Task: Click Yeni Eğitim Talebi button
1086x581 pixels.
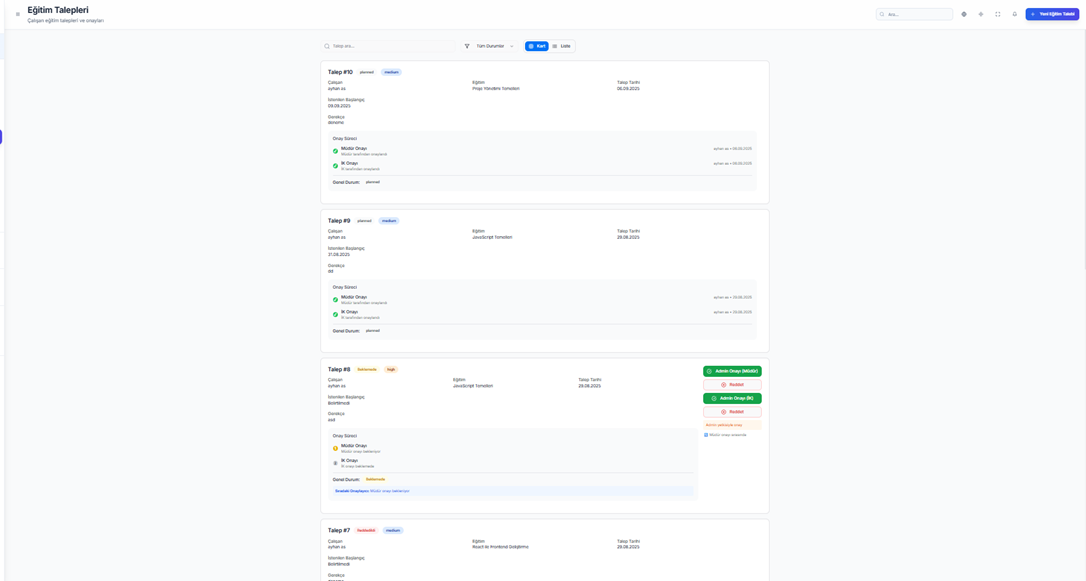Action: tap(1052, 14)
